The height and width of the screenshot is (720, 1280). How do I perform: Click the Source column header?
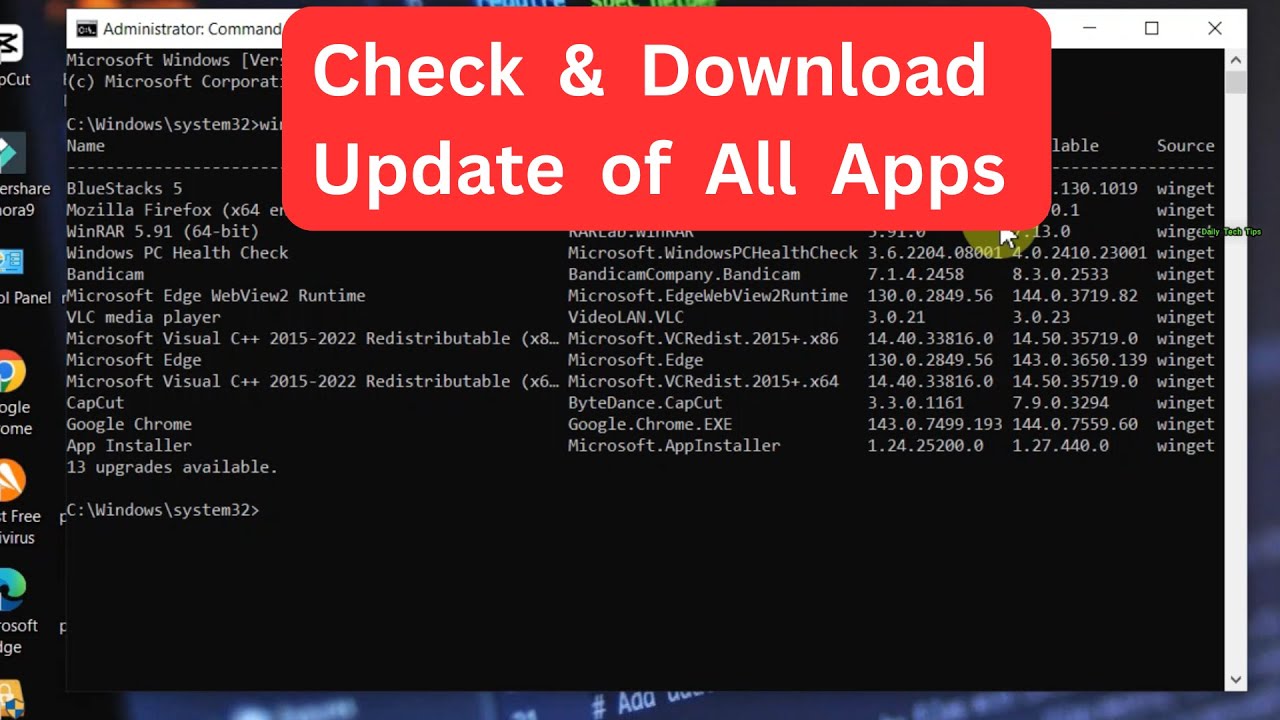click(1186, 146)
